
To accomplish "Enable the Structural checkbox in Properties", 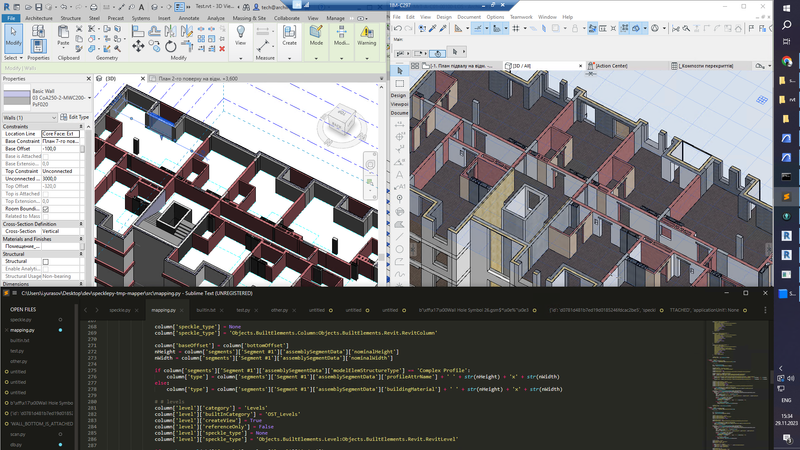I will (x=45, y=262).
